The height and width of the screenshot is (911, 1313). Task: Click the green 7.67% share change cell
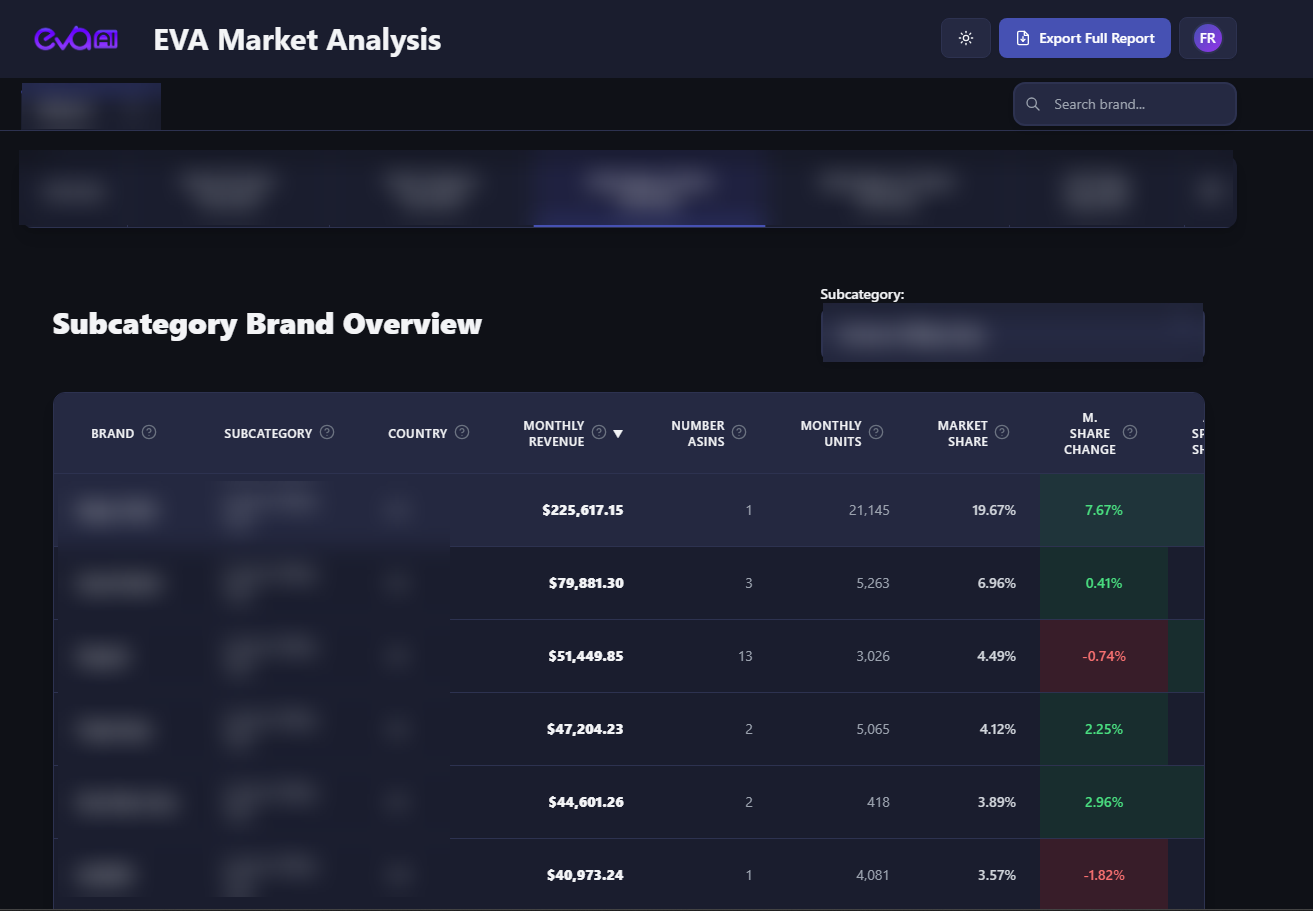[x=1103, y=510]
